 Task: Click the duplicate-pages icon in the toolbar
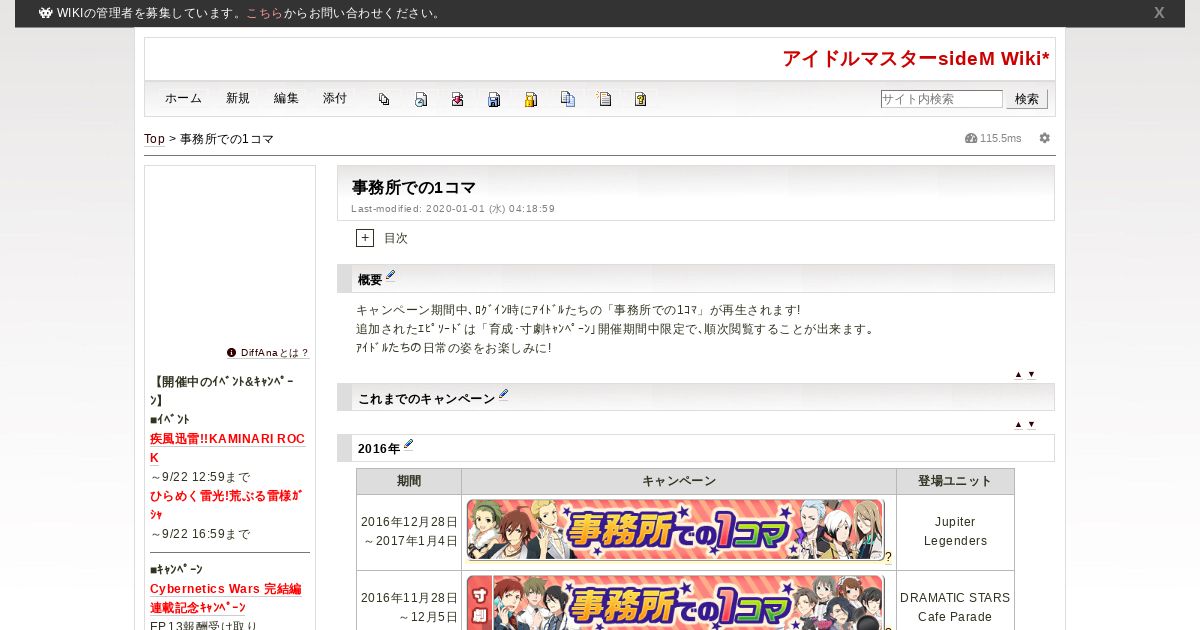click(x=384, y=99)
